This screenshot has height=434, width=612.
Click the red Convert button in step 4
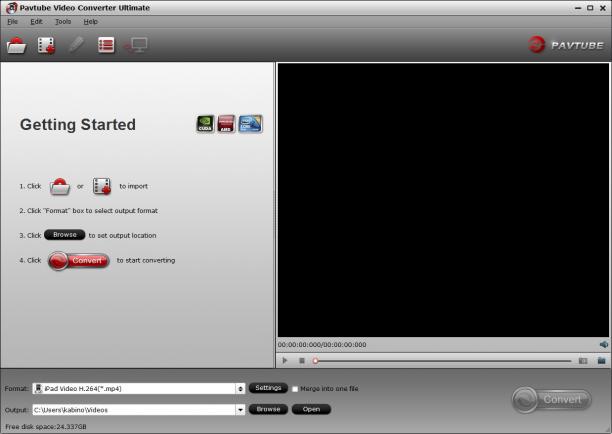pyautogui.click(x=78, y=260)
